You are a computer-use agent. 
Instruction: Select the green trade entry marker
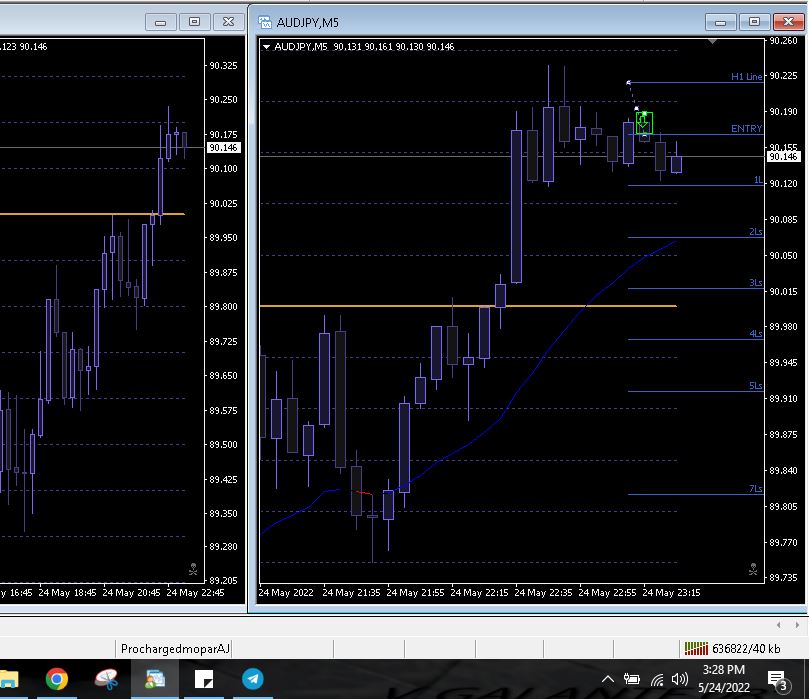(644, 123)
